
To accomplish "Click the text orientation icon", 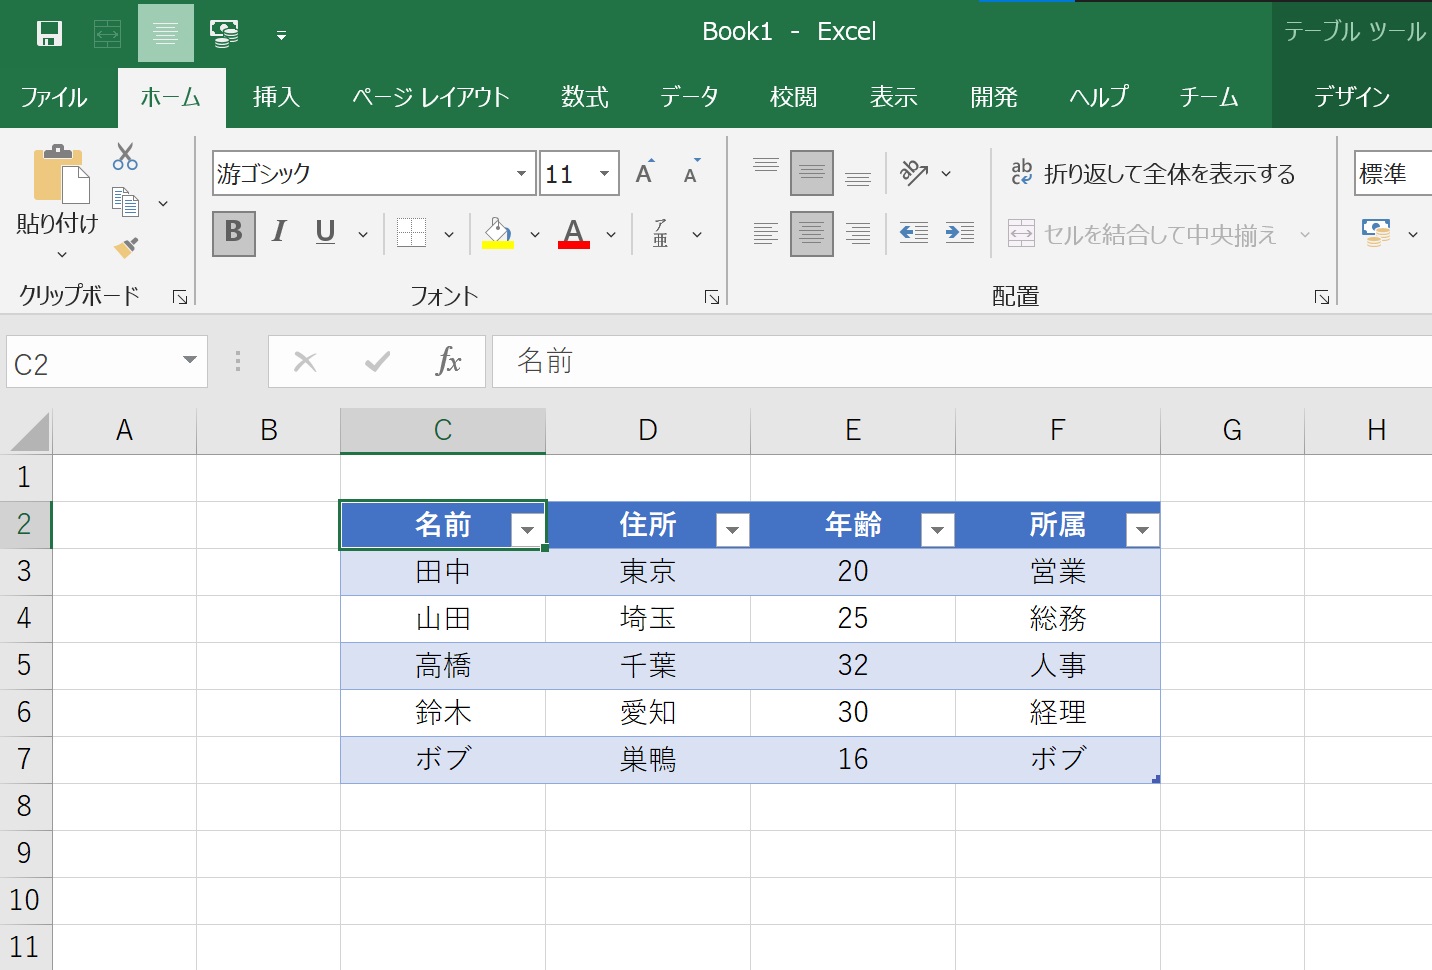I will 914,173.
